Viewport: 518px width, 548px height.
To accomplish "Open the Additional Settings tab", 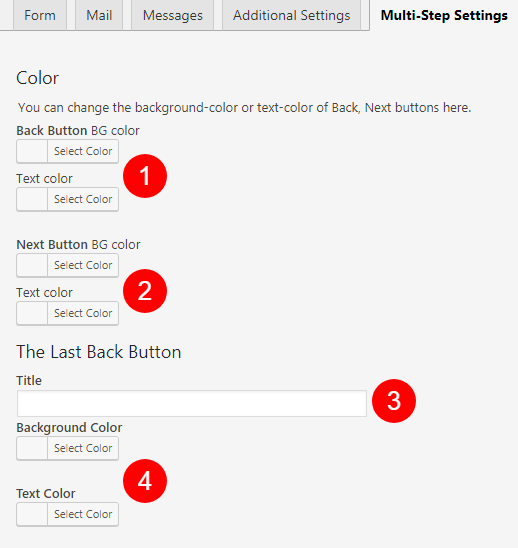I will [x=292, y=15].
